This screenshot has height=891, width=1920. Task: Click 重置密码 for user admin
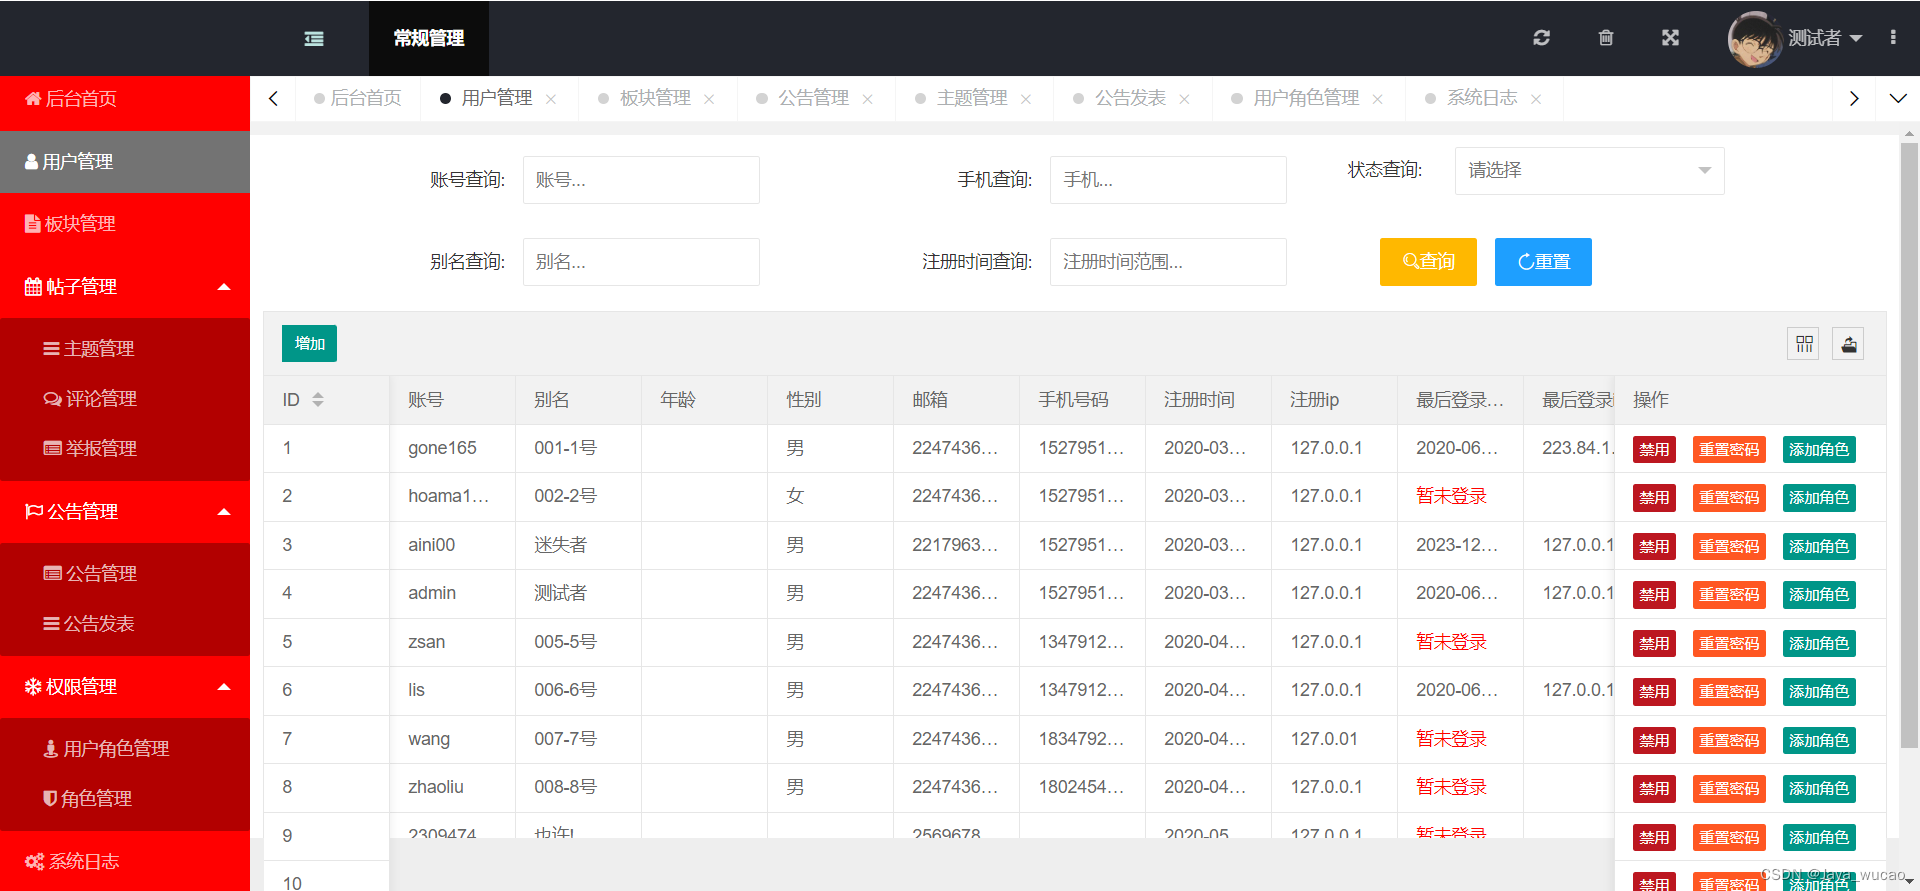(x=1729, y=595)
